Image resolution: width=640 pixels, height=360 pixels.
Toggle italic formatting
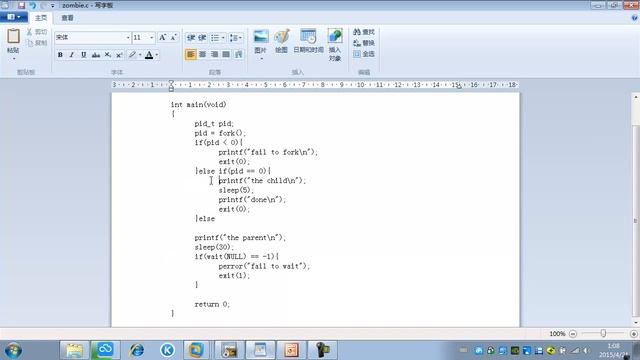(x=72, y=55)
